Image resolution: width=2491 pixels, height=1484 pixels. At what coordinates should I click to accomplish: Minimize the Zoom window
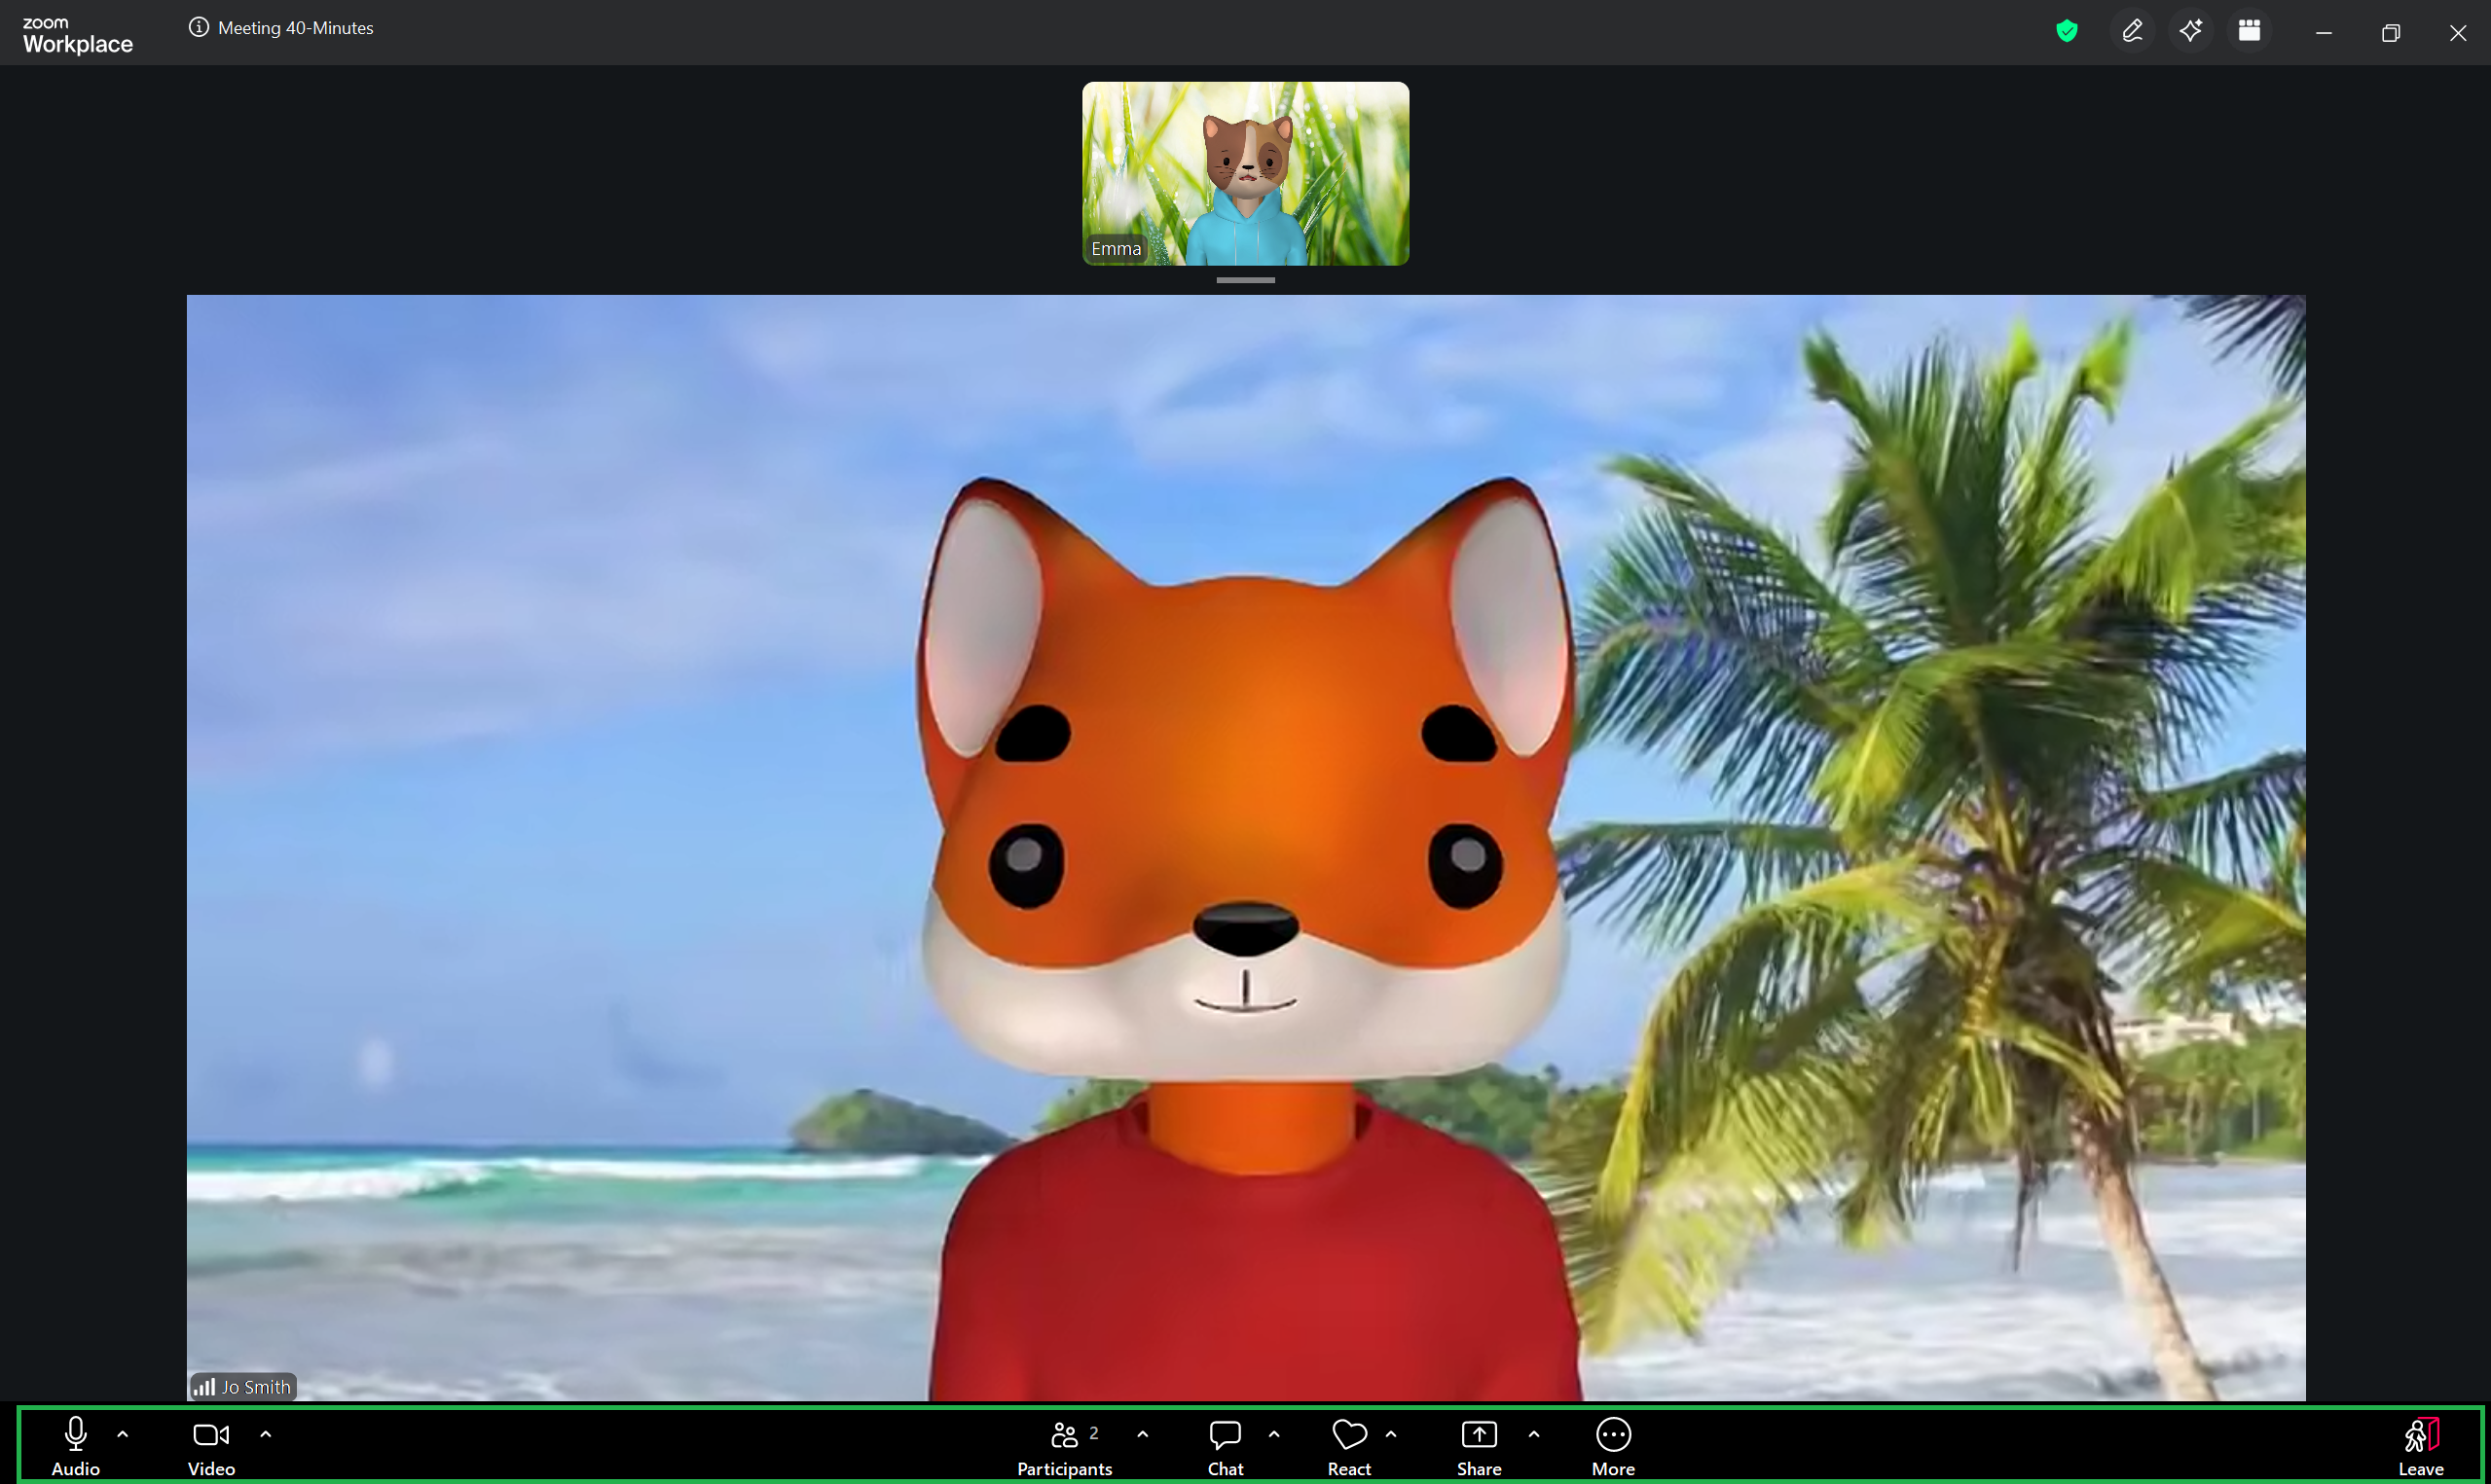click(2324, 33)
